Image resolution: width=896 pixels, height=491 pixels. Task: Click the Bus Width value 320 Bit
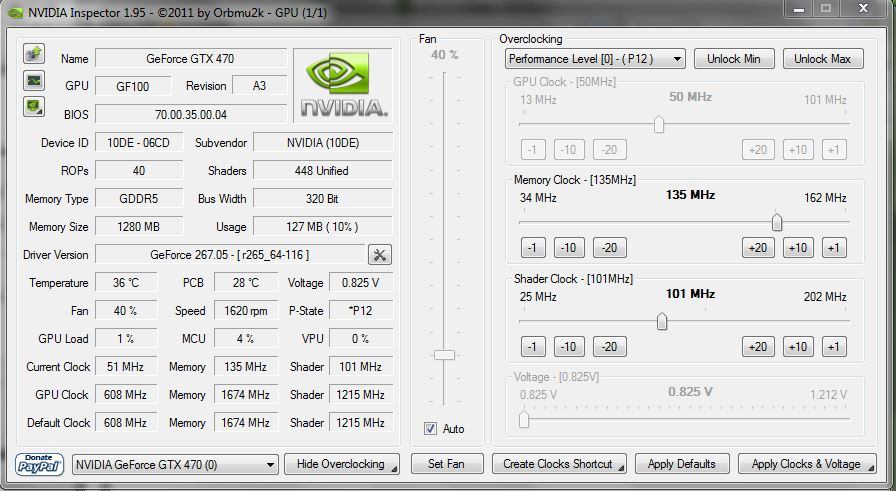(322, 199)
